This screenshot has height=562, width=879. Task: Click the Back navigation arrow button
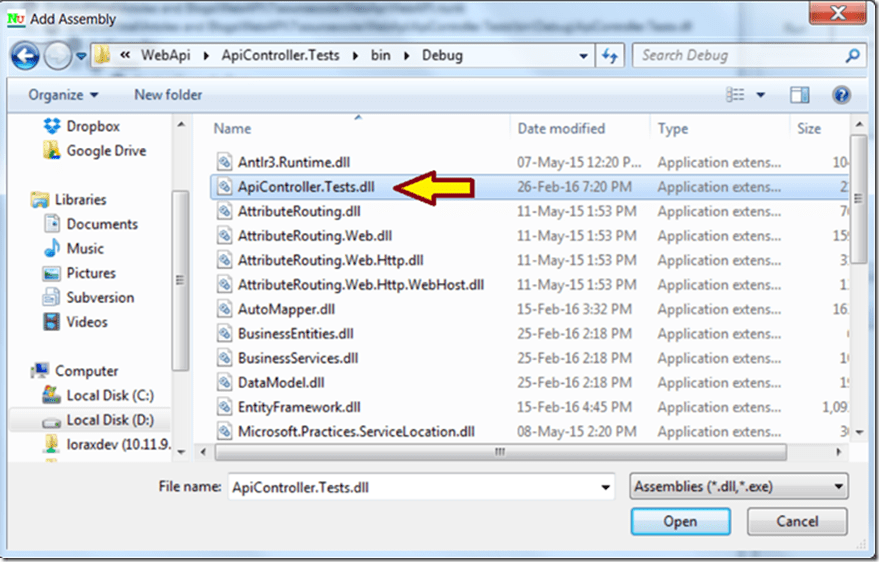click(26, 56)
